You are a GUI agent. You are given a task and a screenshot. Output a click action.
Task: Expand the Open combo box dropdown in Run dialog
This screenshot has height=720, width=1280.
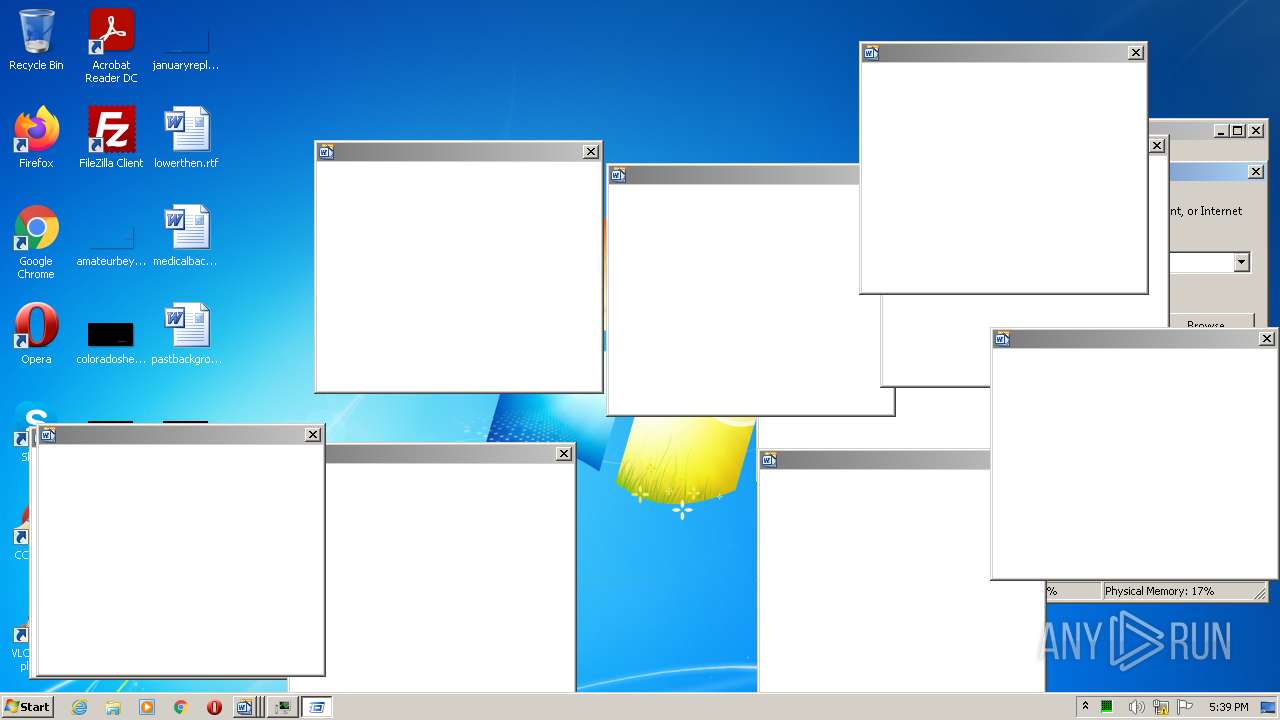(x=1241, y=262)
